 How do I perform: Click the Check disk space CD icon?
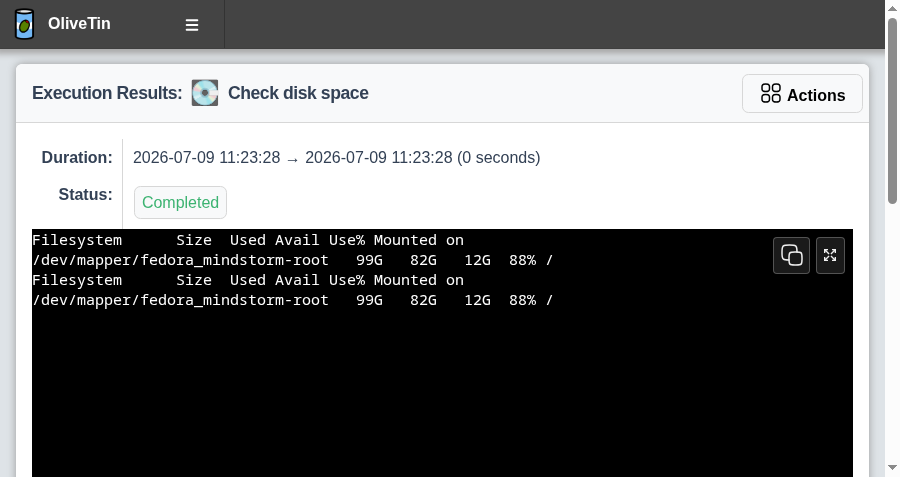tap(205, 93)
